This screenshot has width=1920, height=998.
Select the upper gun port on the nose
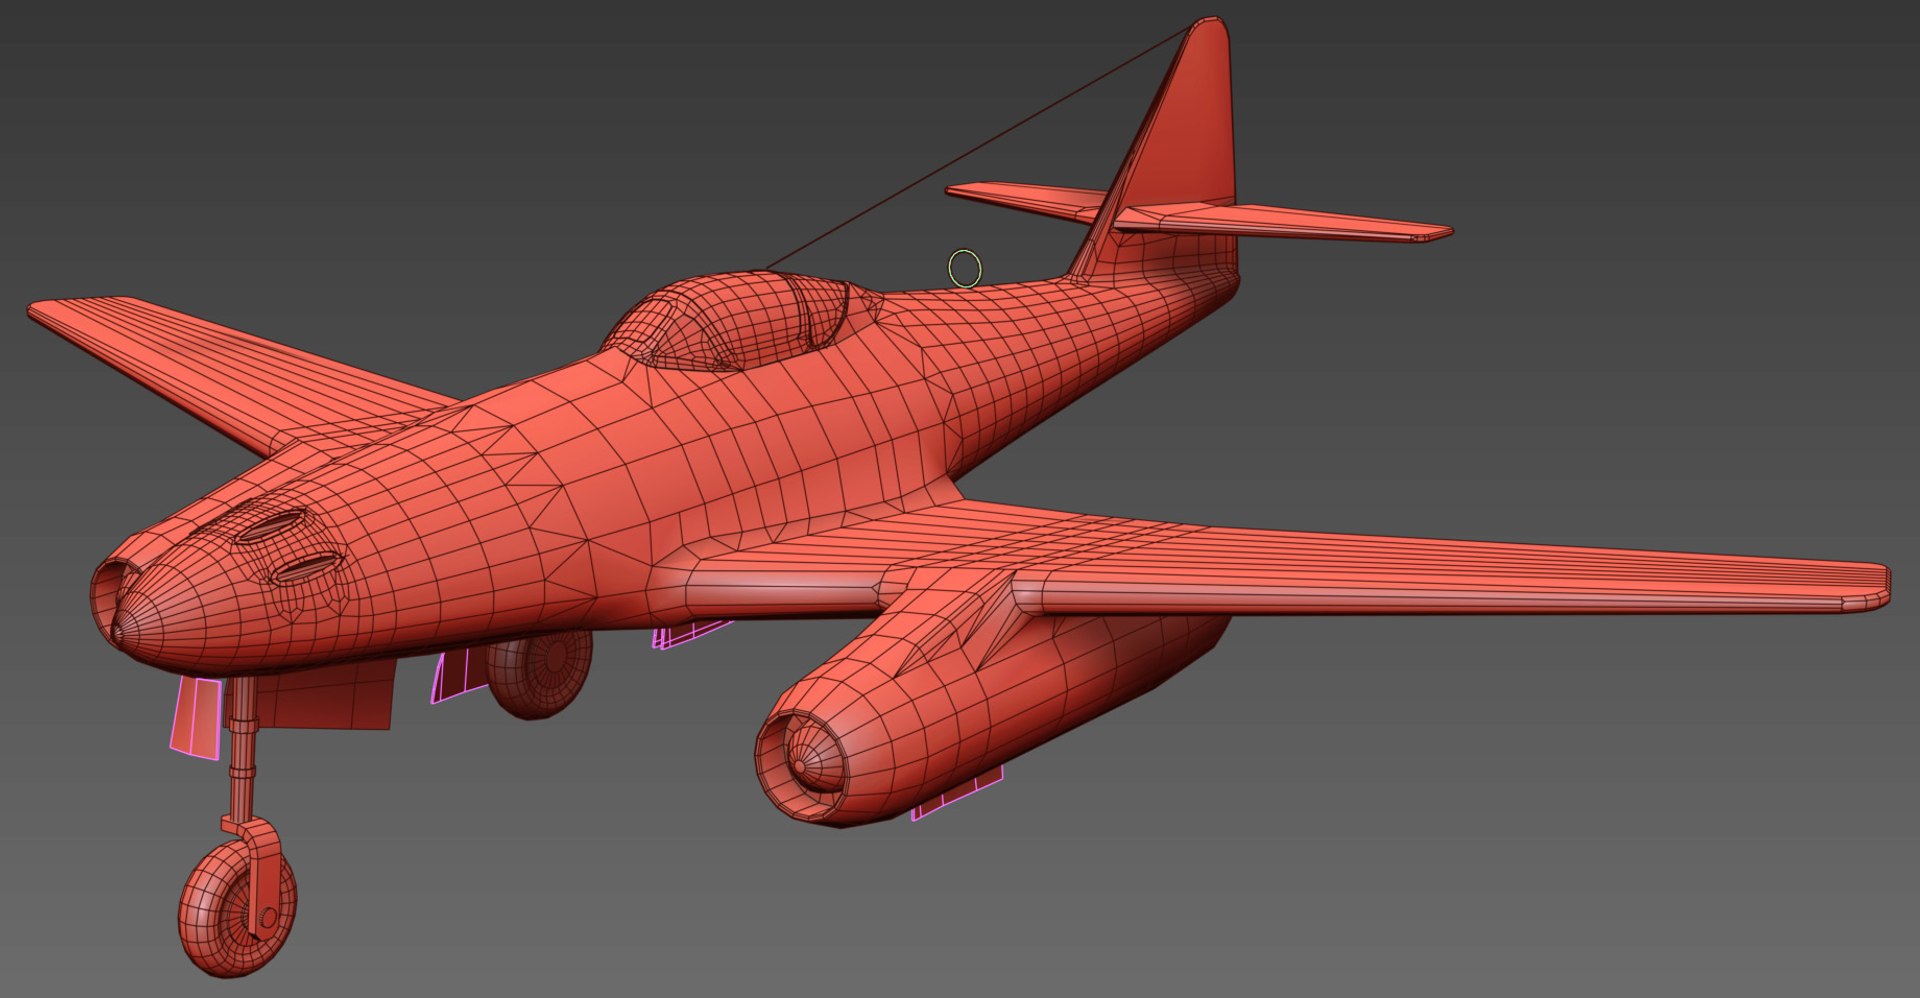coord(270,527)
